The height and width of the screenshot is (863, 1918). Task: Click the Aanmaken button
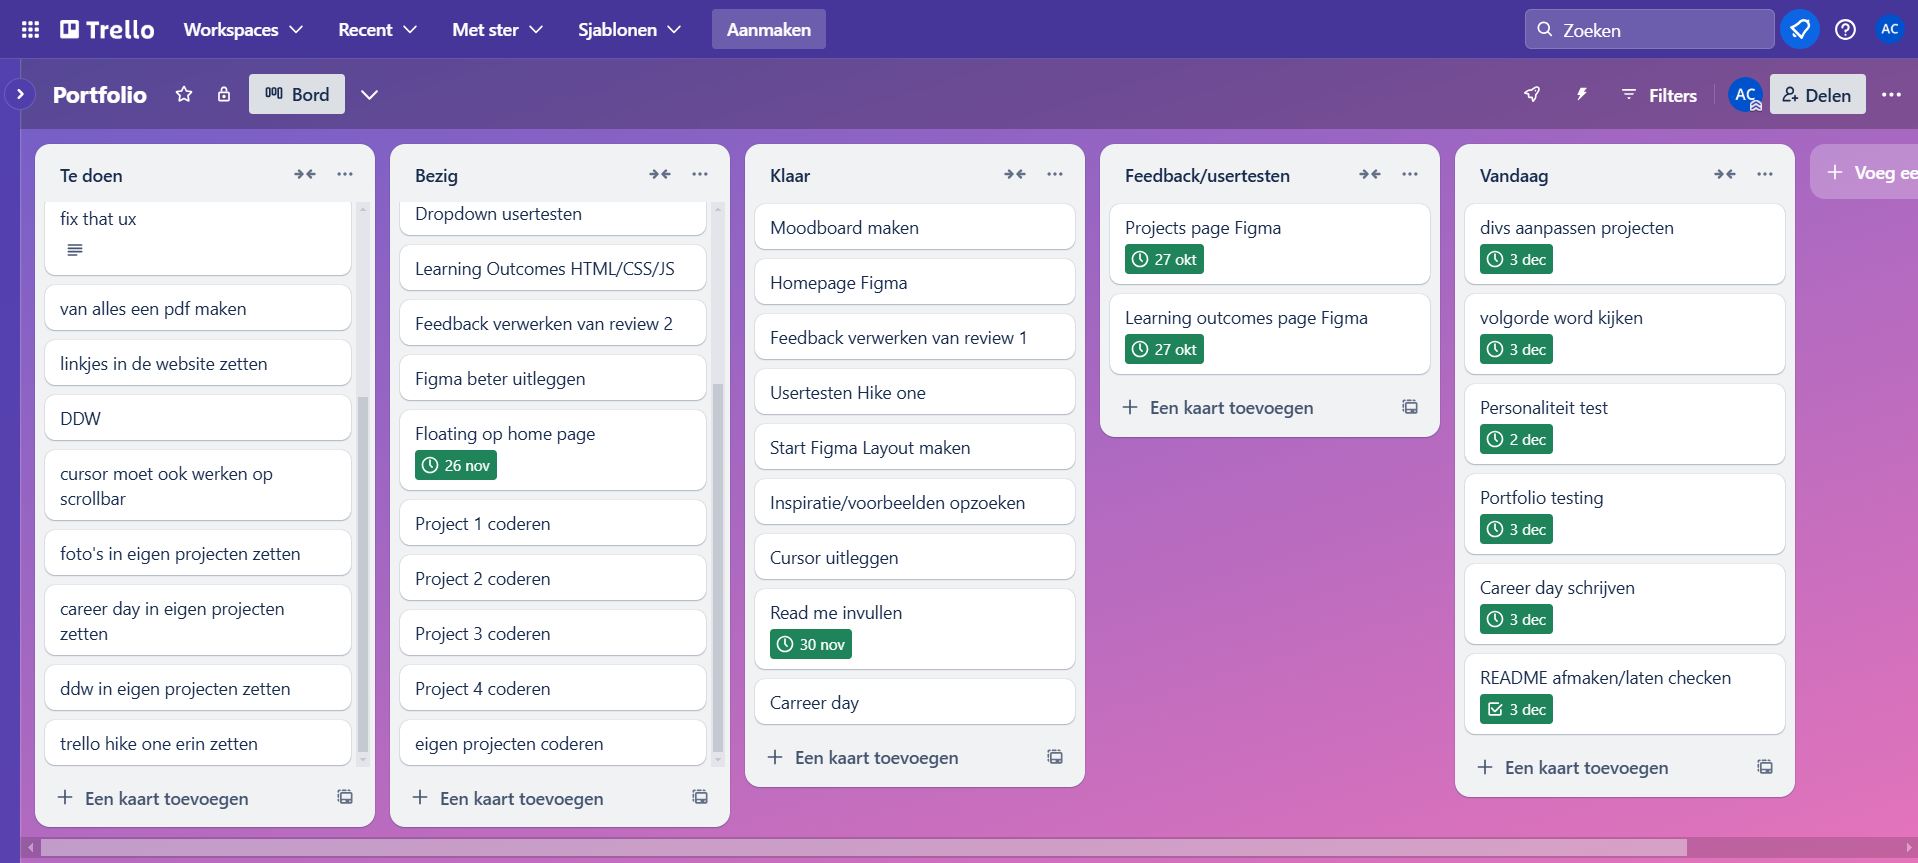point(768,30)
